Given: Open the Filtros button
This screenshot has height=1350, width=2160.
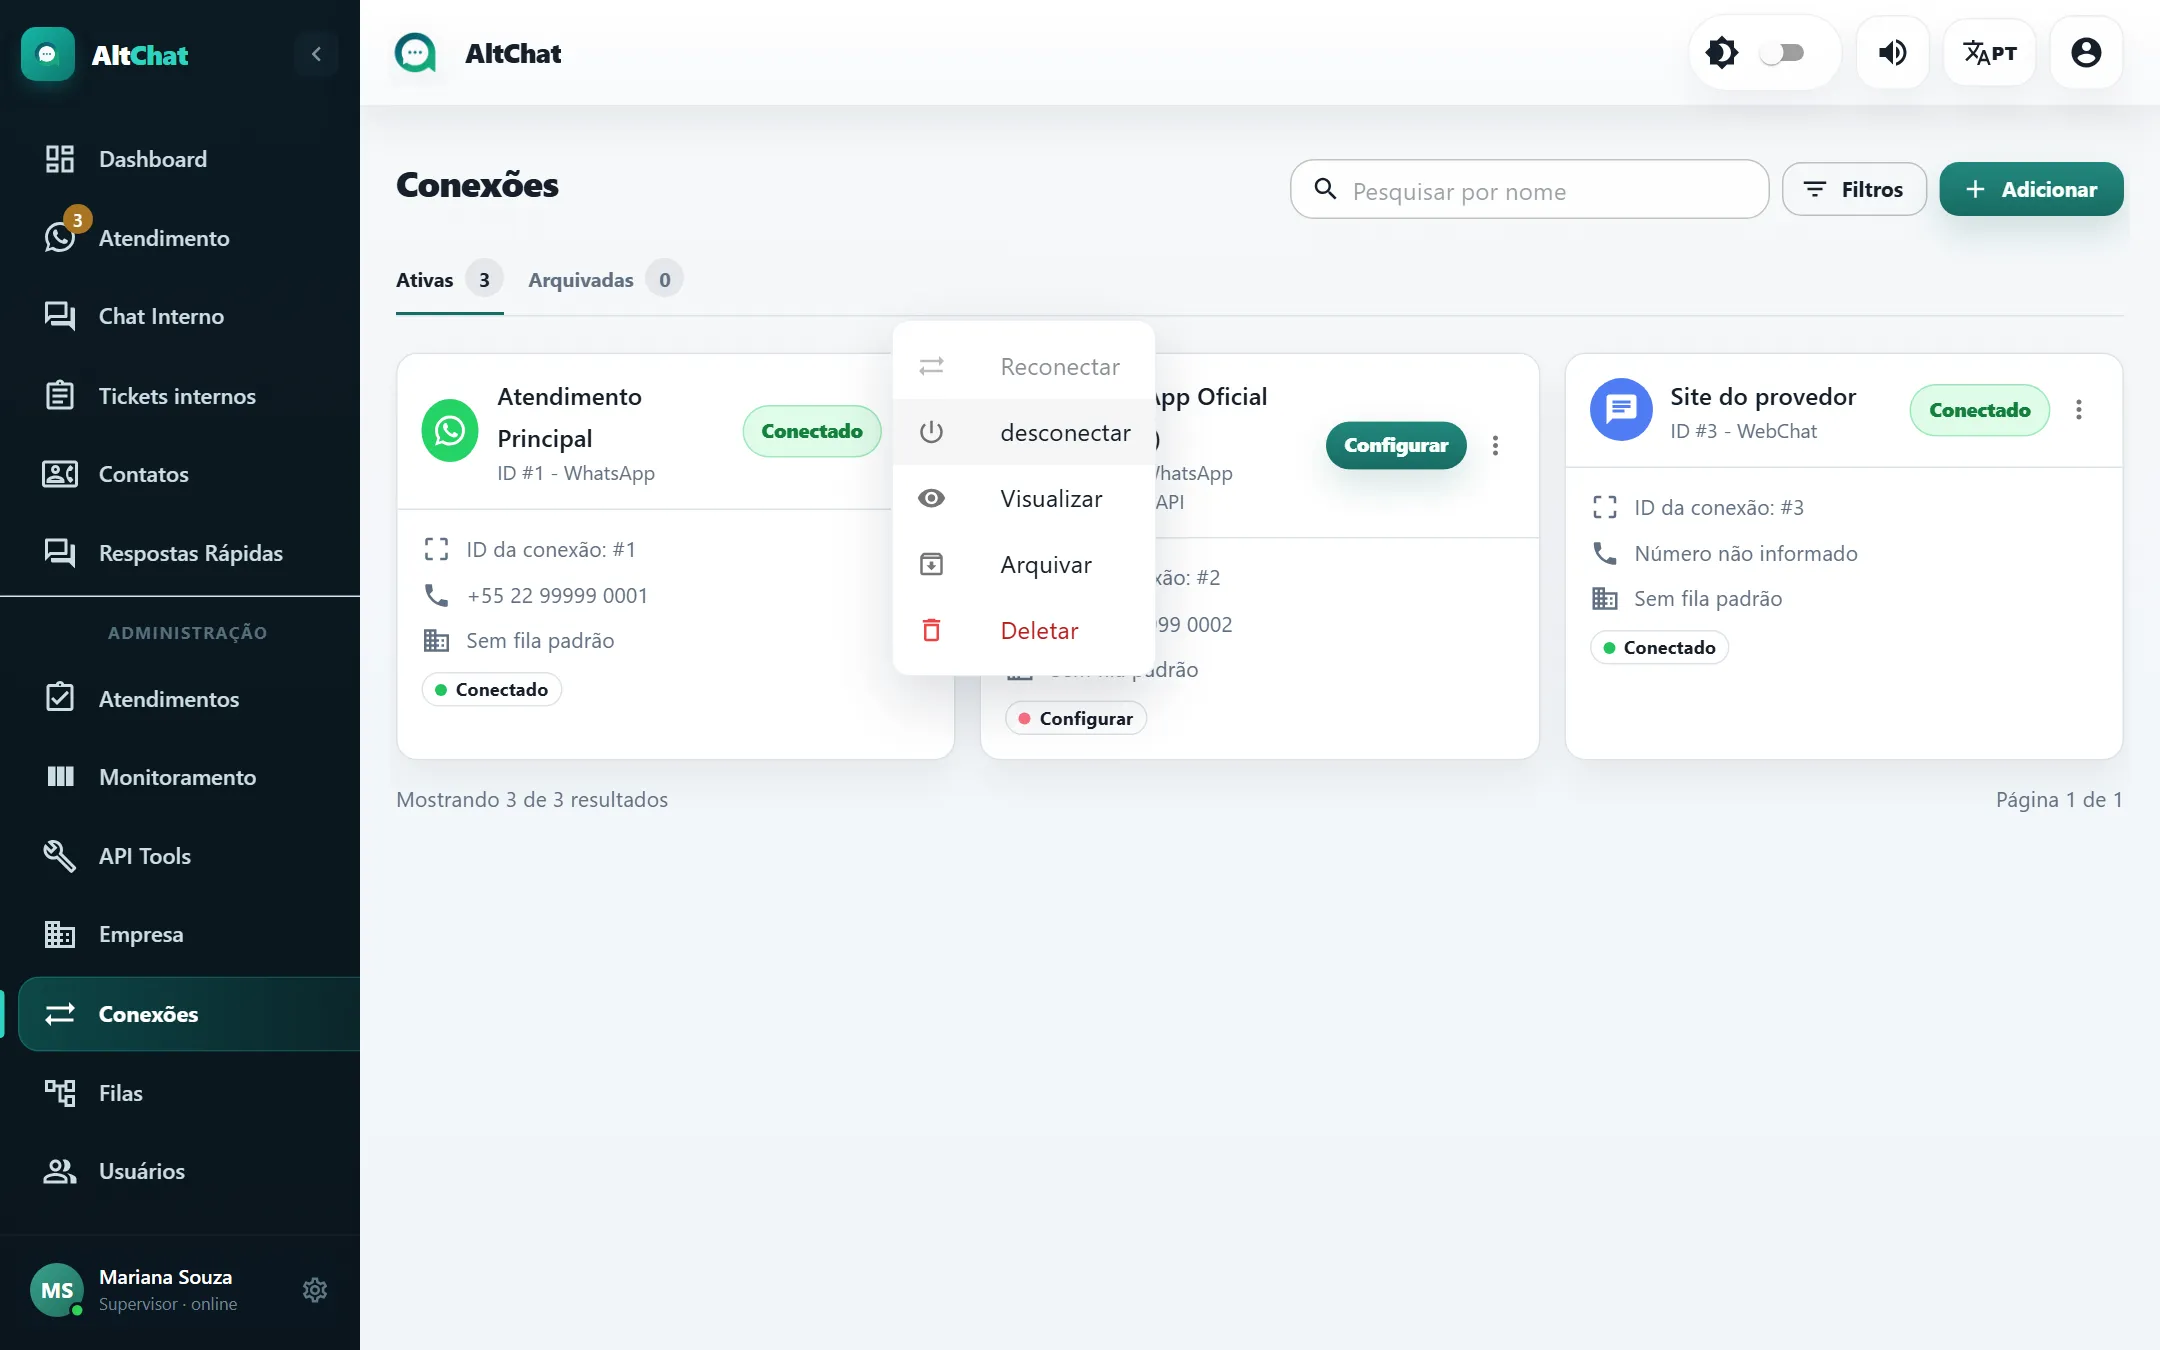Looking at the screenshot, I should [1854, 189].
